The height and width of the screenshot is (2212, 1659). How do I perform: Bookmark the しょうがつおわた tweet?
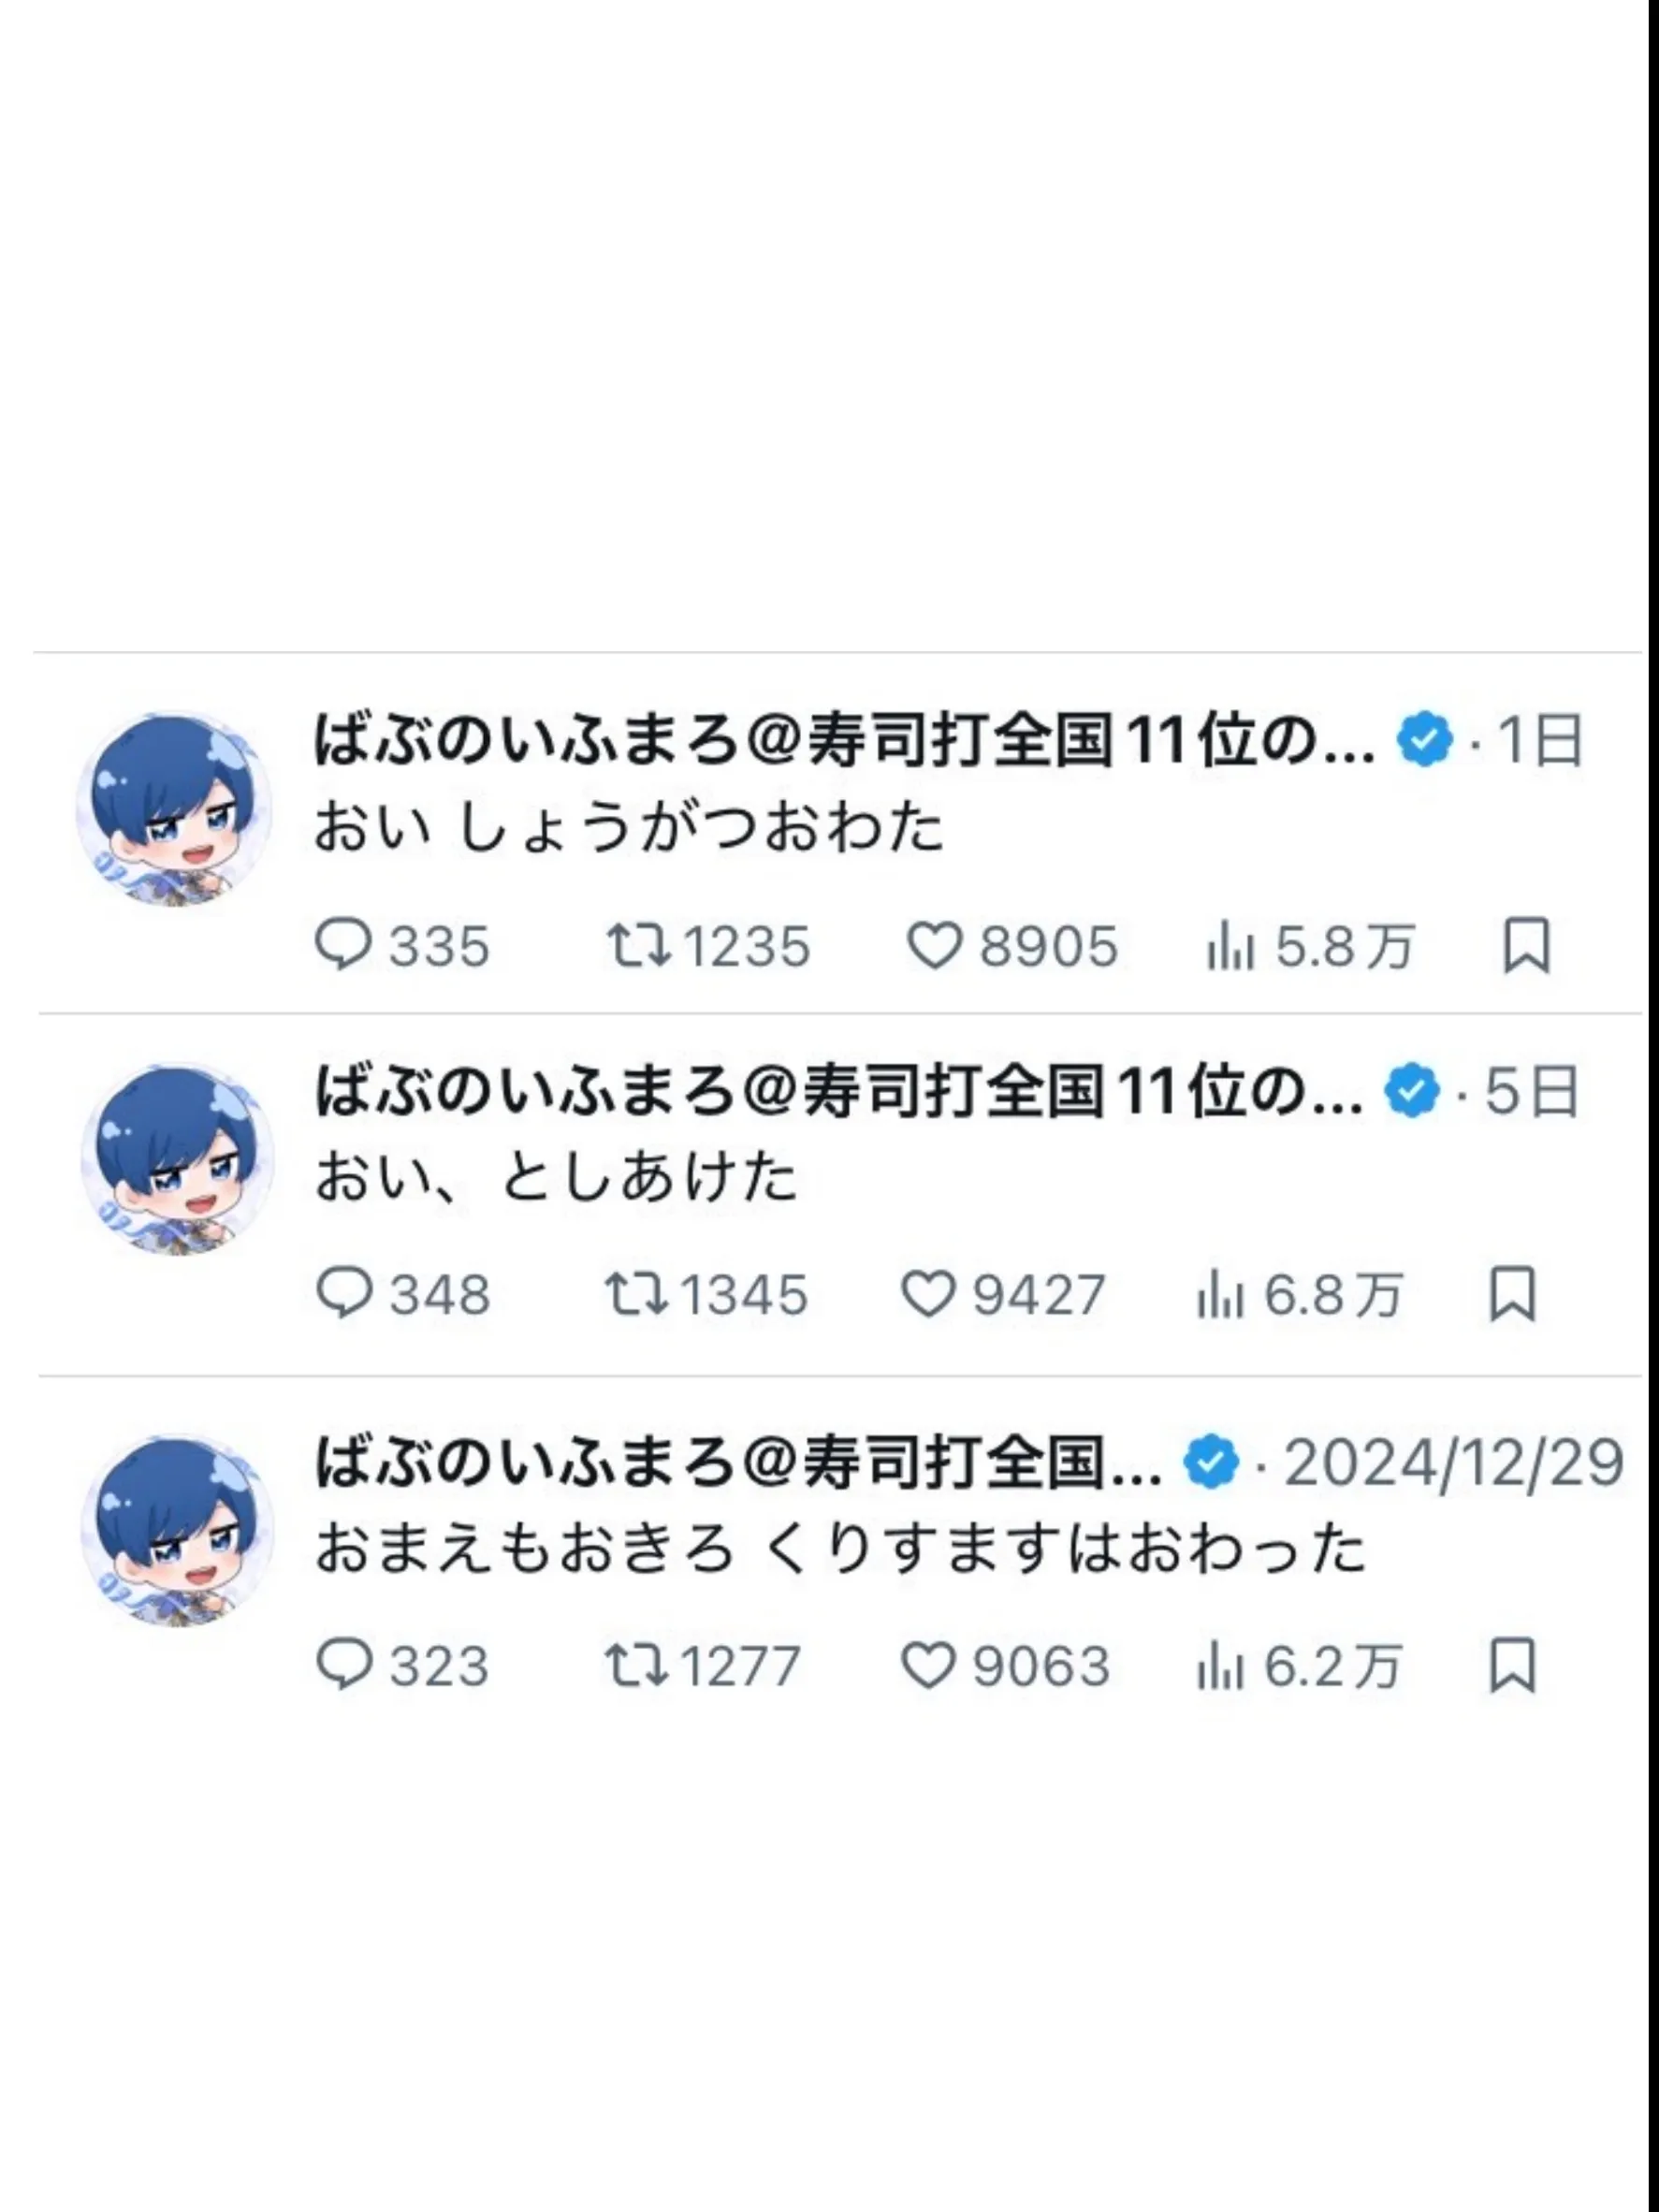1526,945
